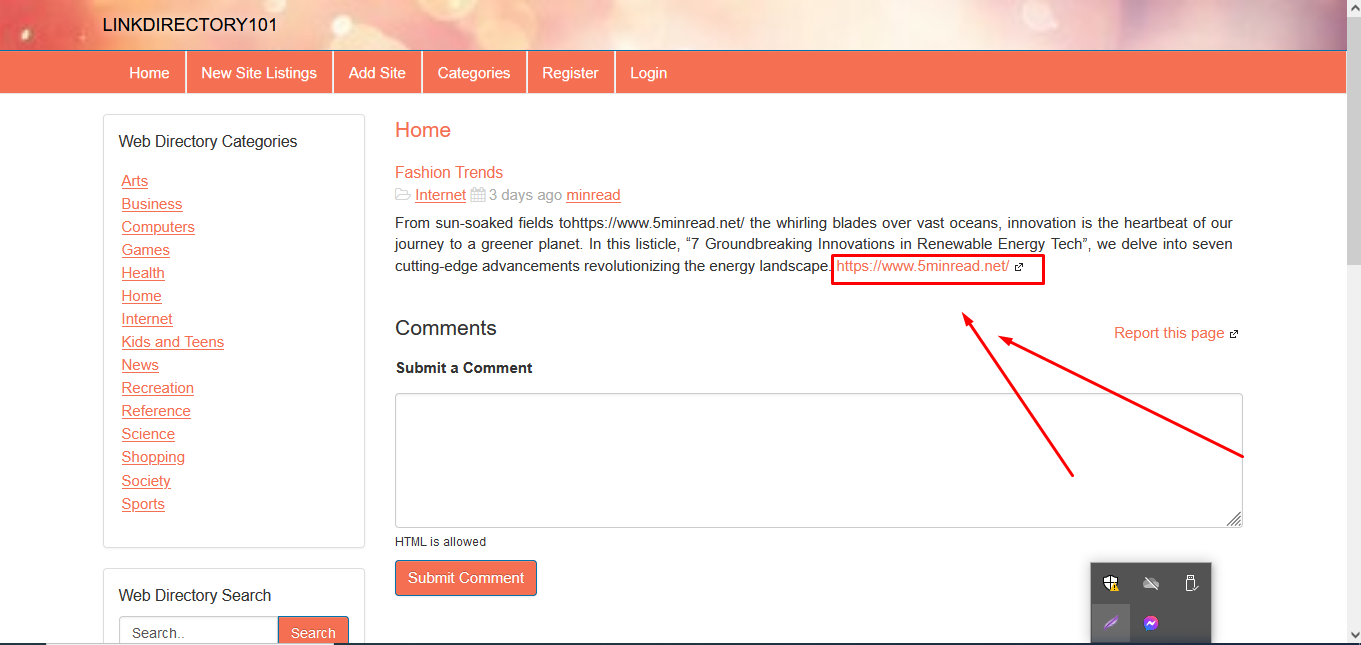
Task: Click the scrollbar up arrow
Action: point(1352,8)
